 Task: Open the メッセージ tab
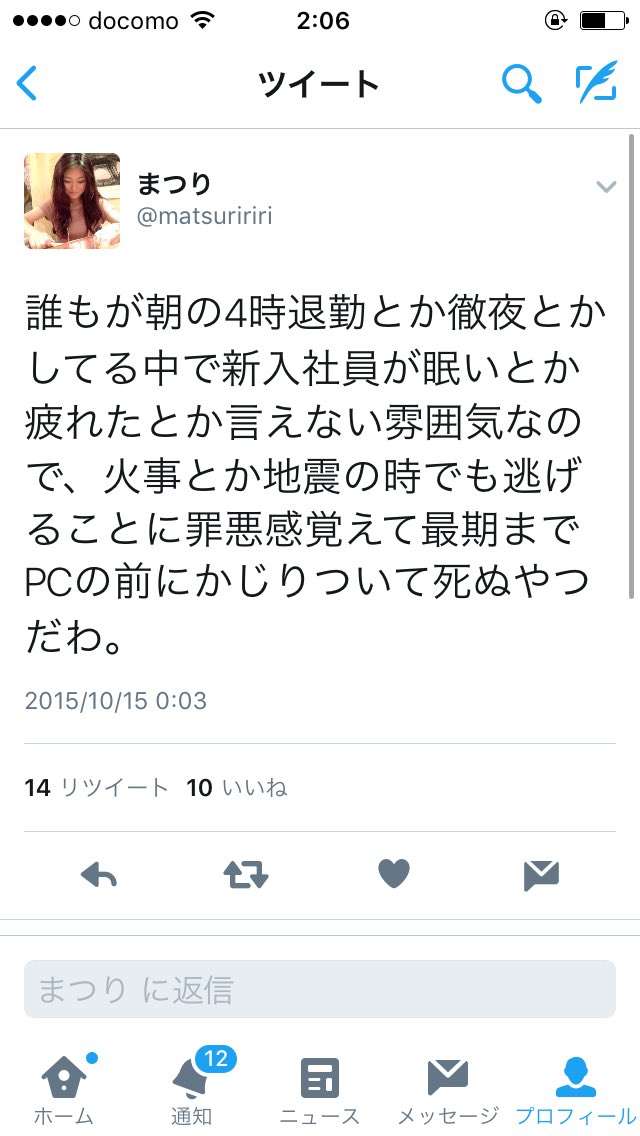[x=448, y=1091]
